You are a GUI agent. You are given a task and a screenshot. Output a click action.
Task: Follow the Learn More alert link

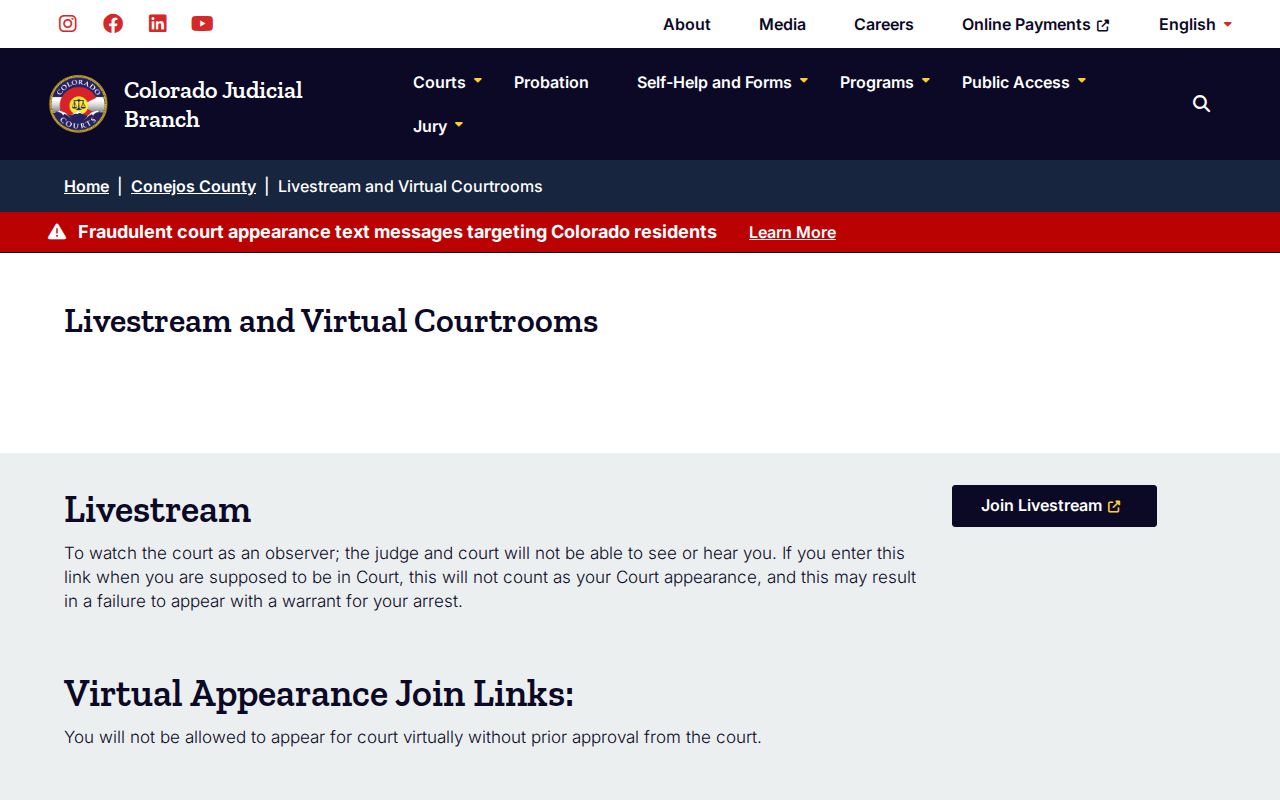click(x=792, y=232)
